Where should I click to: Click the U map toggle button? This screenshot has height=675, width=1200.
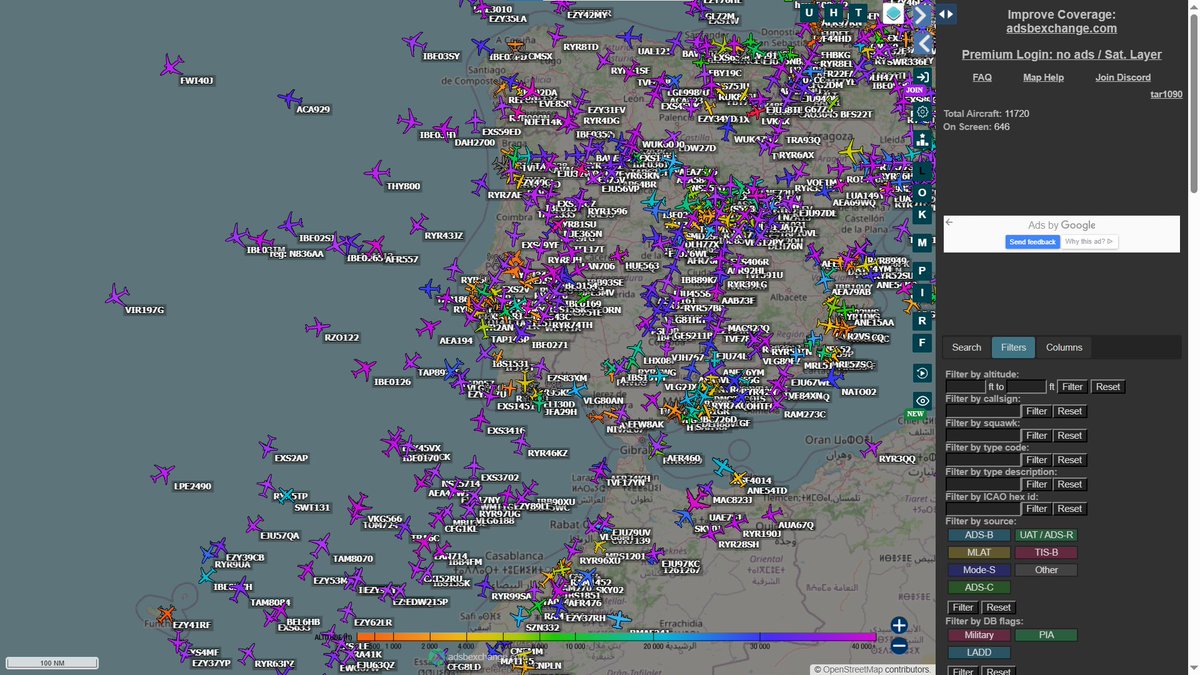click(810, 13)
